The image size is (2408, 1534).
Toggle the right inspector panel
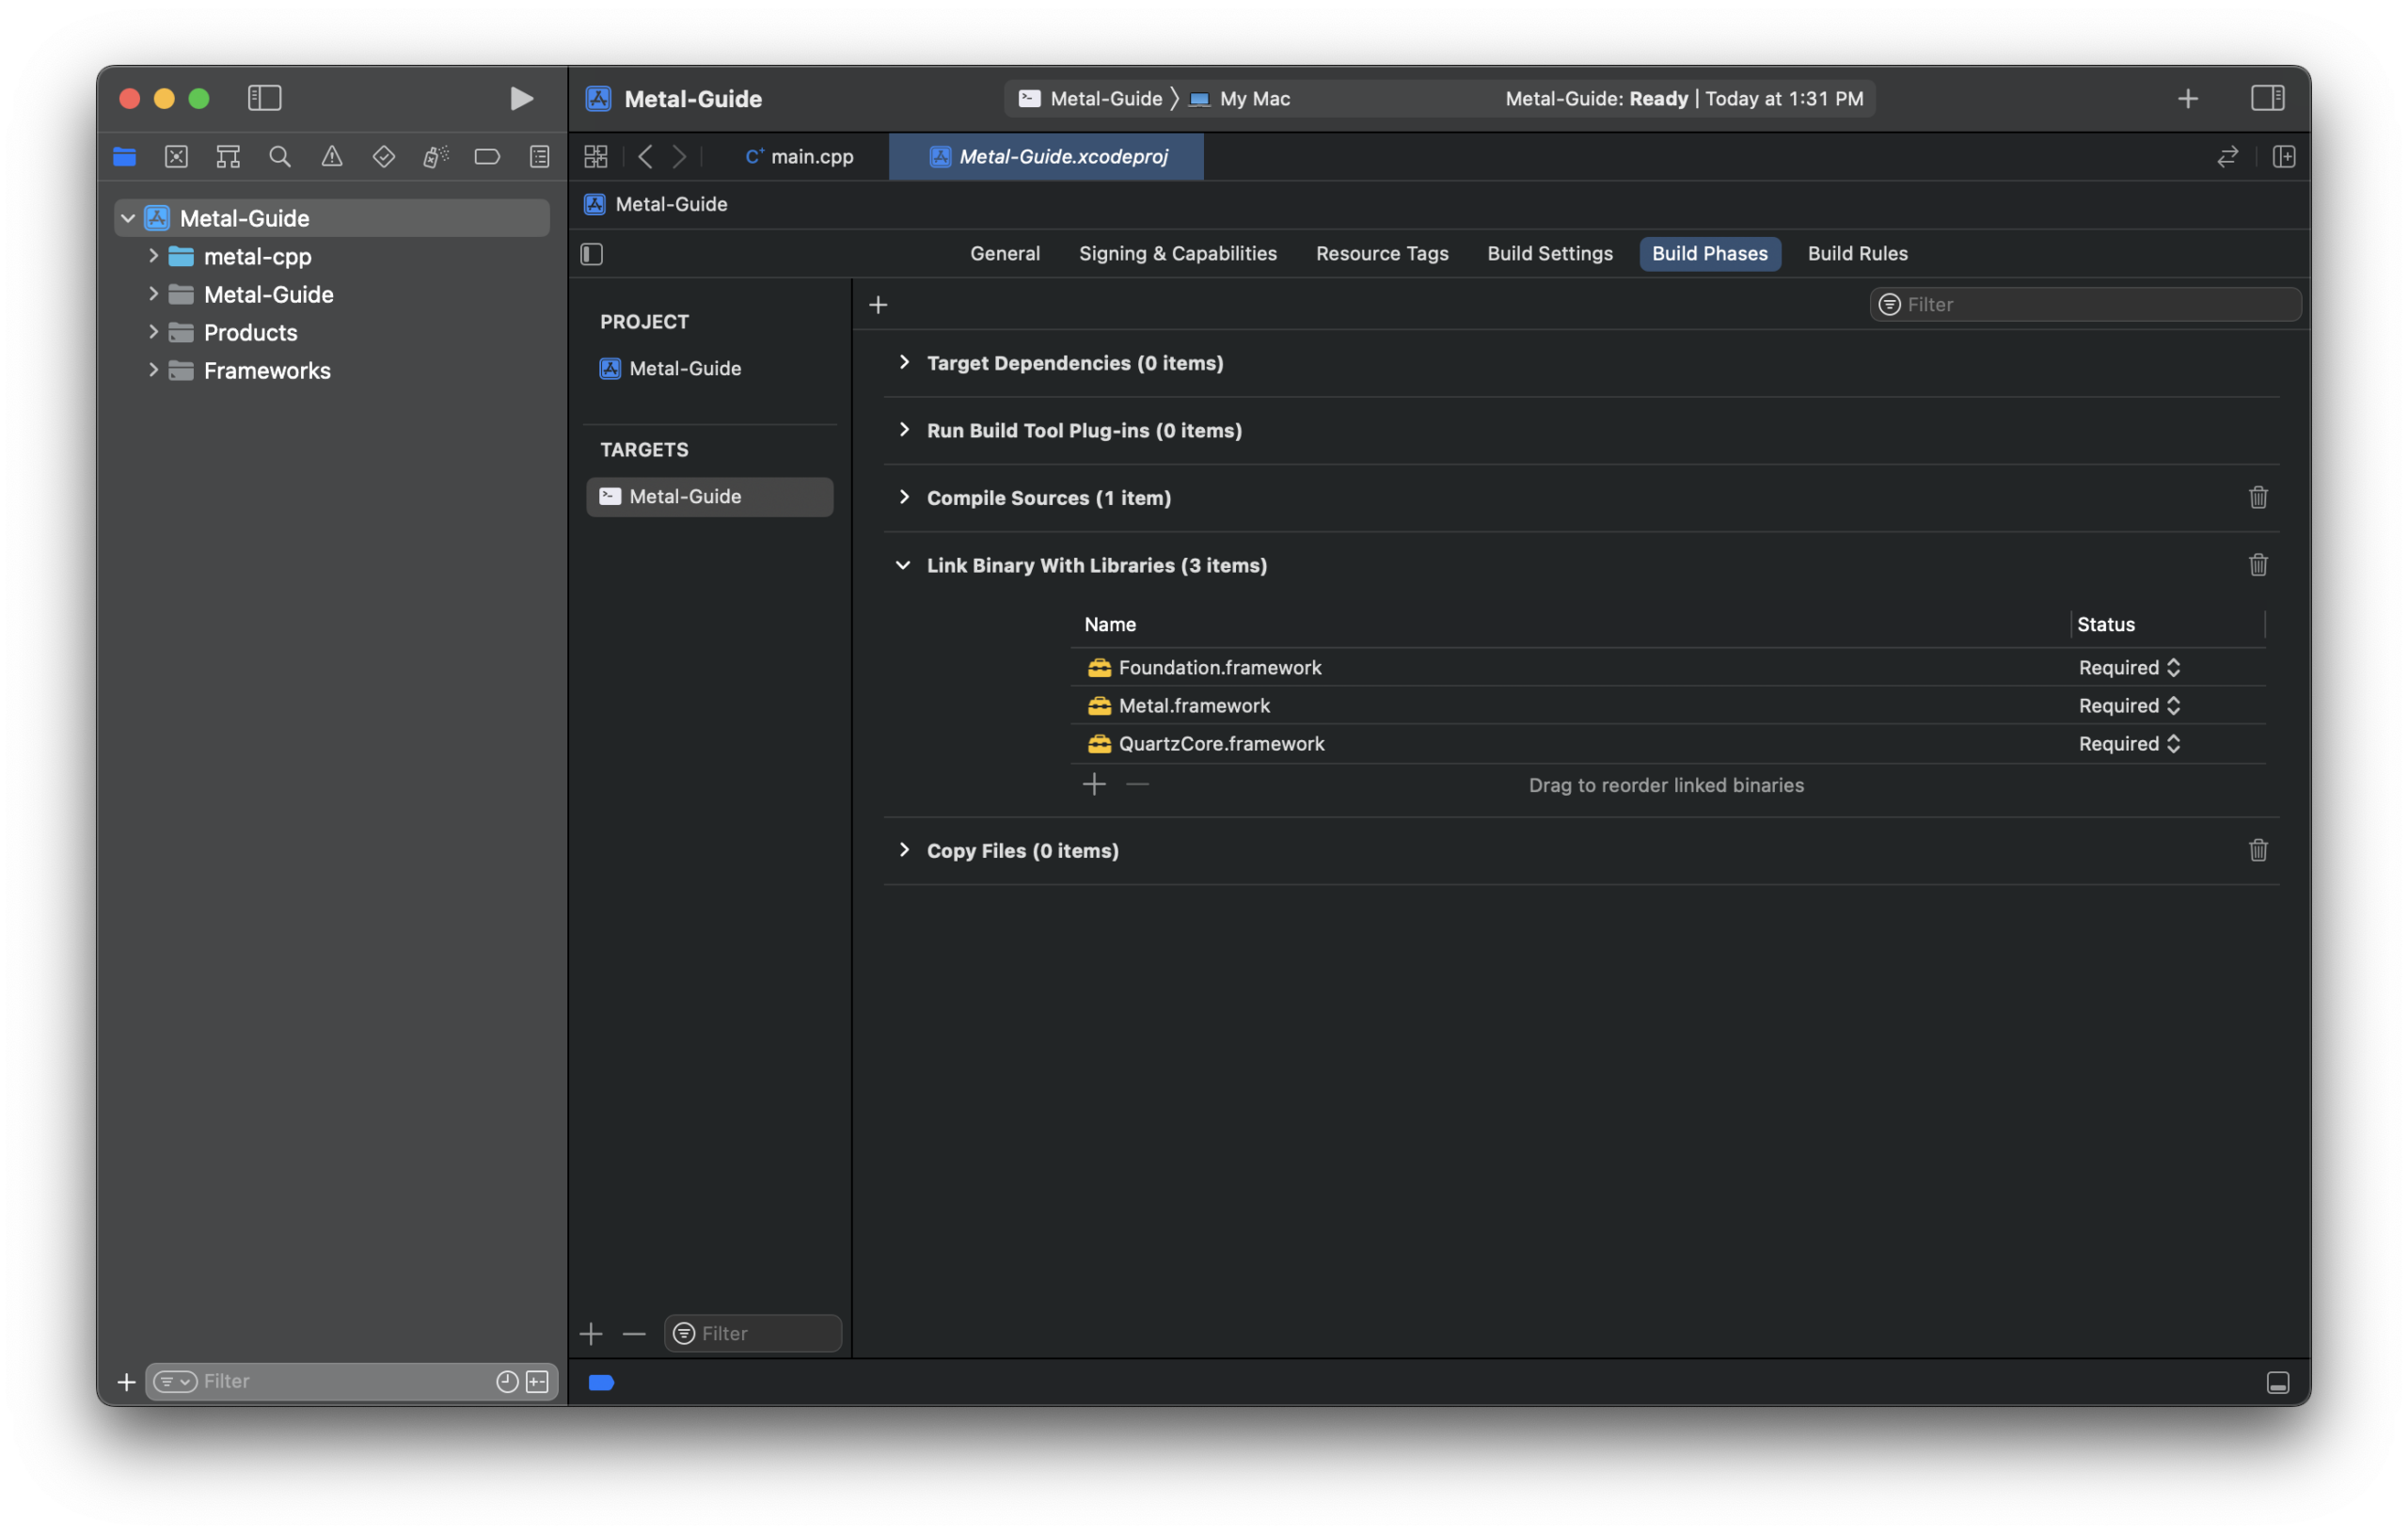(x=2266, y=98)
